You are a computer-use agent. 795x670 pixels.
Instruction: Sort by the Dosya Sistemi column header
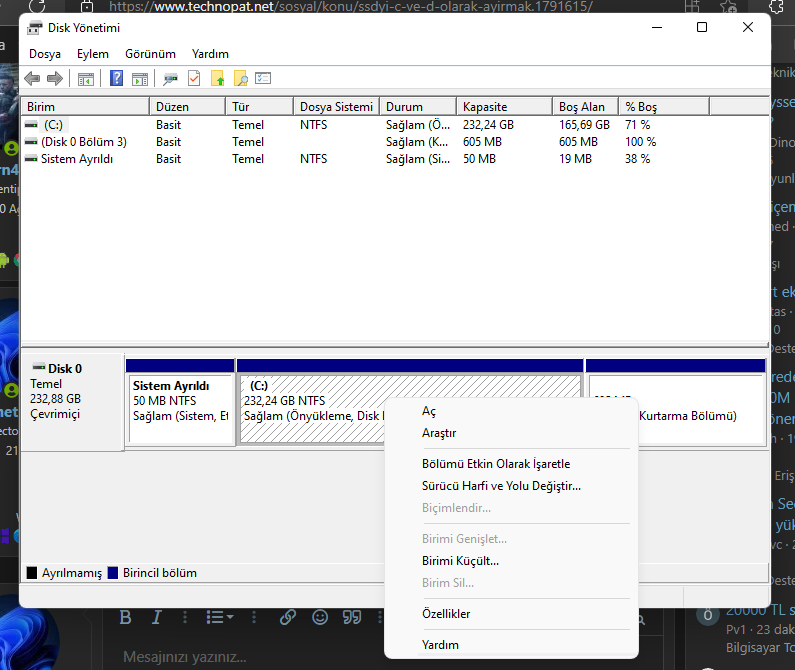point(336,107)
